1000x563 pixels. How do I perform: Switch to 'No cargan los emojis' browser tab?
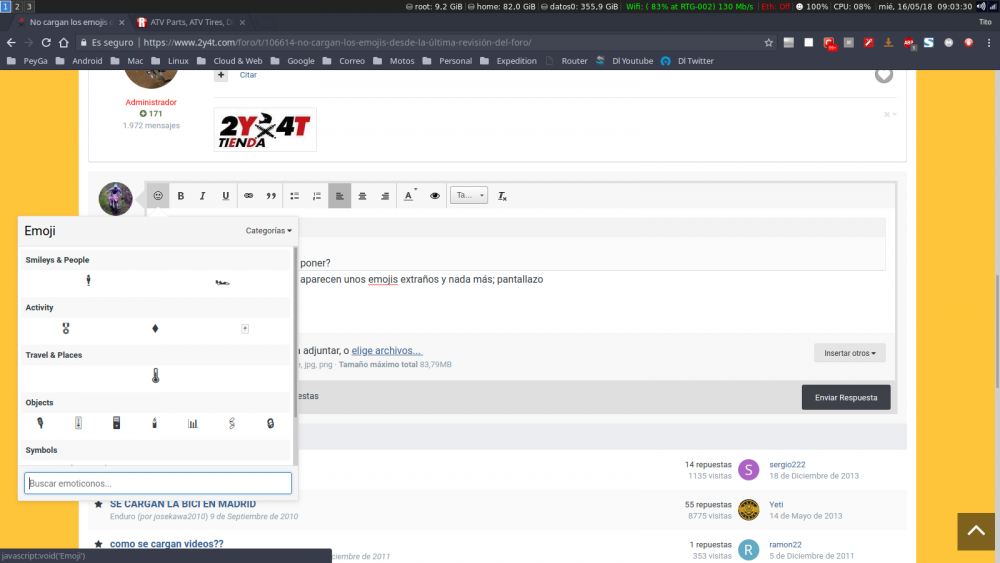[69, 22]
